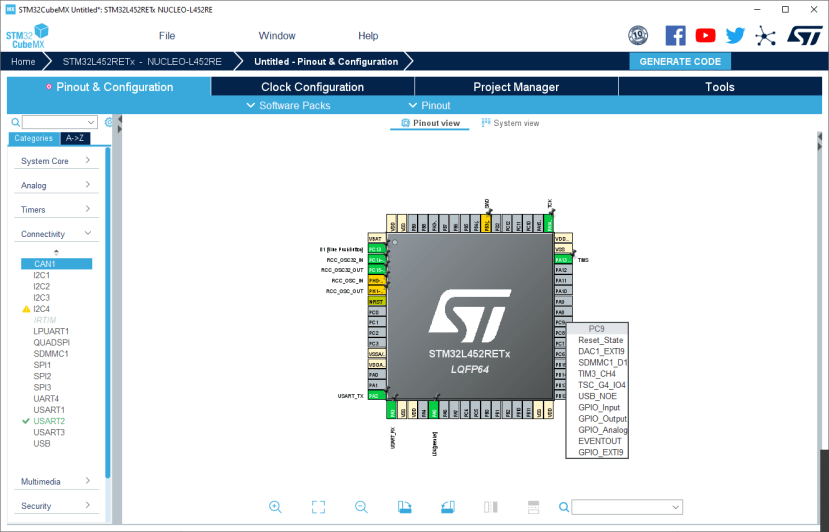This screenshot has width=829, height=532.
Task: Select the USB peripheral
Action: pos(42,443)
